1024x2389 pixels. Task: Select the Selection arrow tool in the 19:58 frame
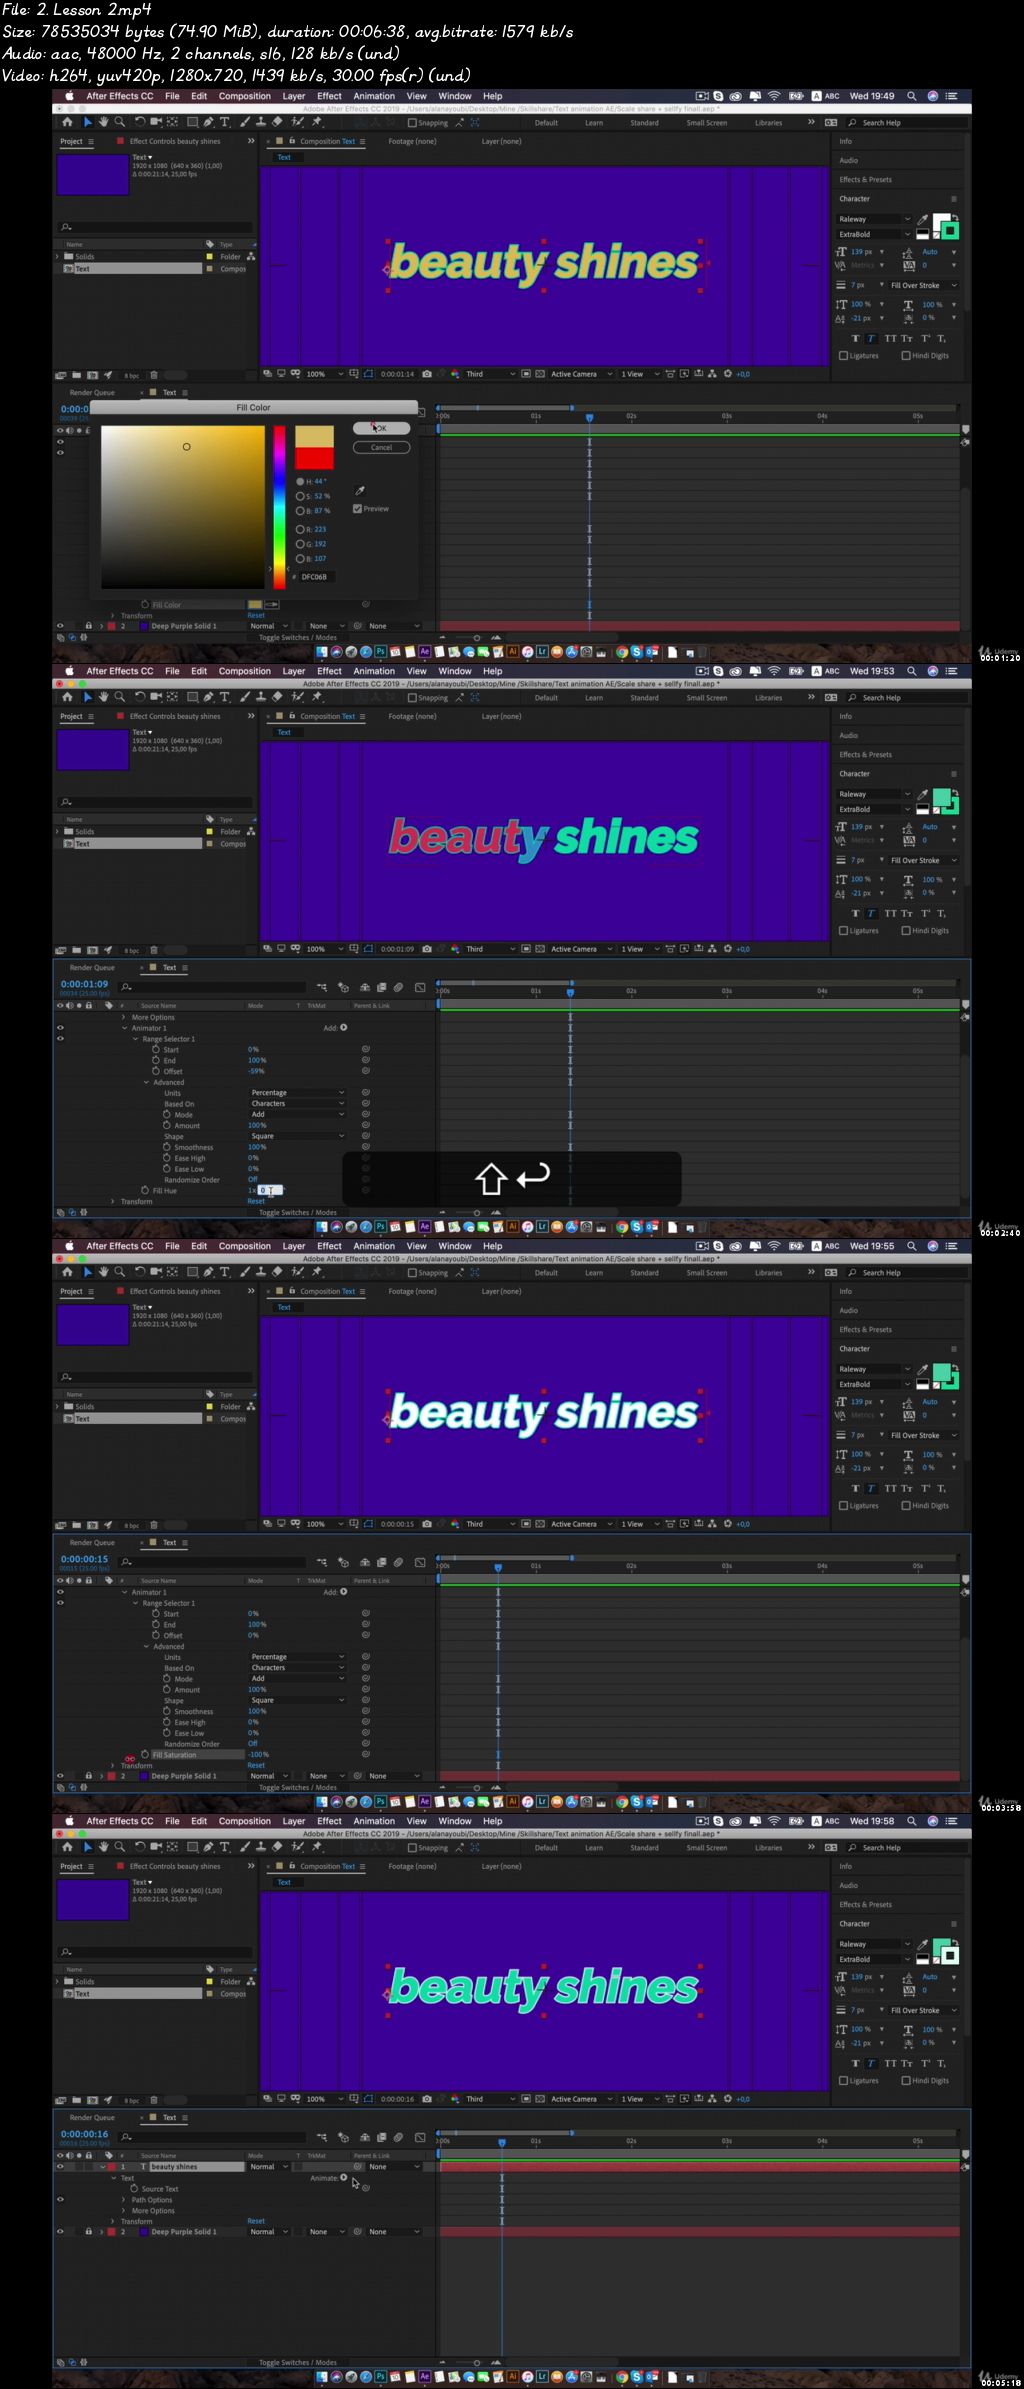click(87, 1847)
